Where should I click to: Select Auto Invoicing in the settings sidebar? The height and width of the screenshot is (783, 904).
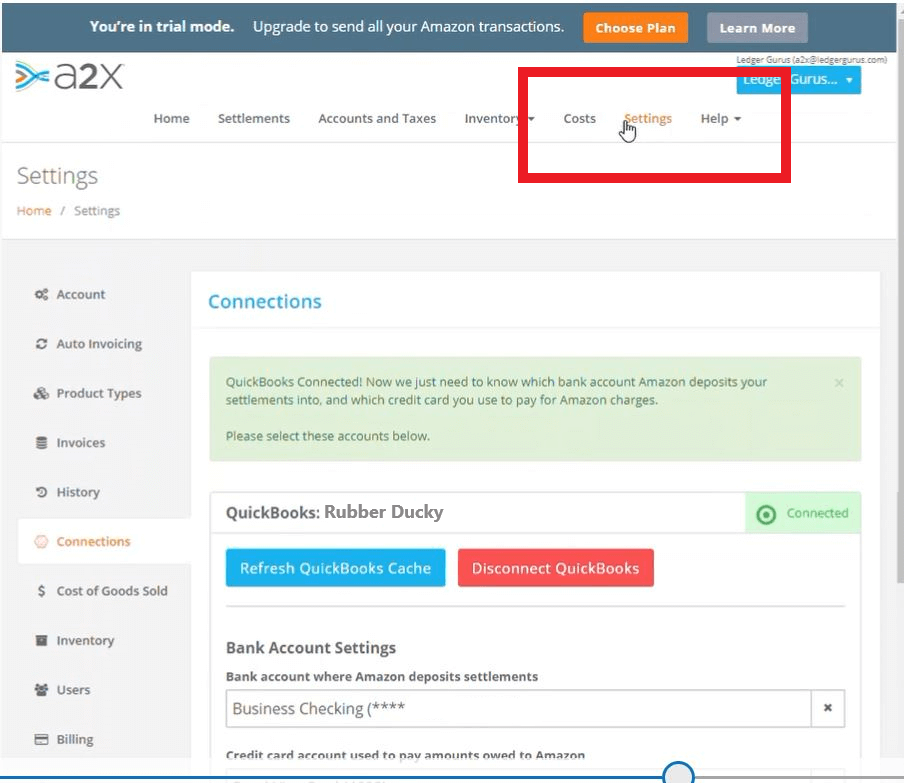tap(99, 344)
